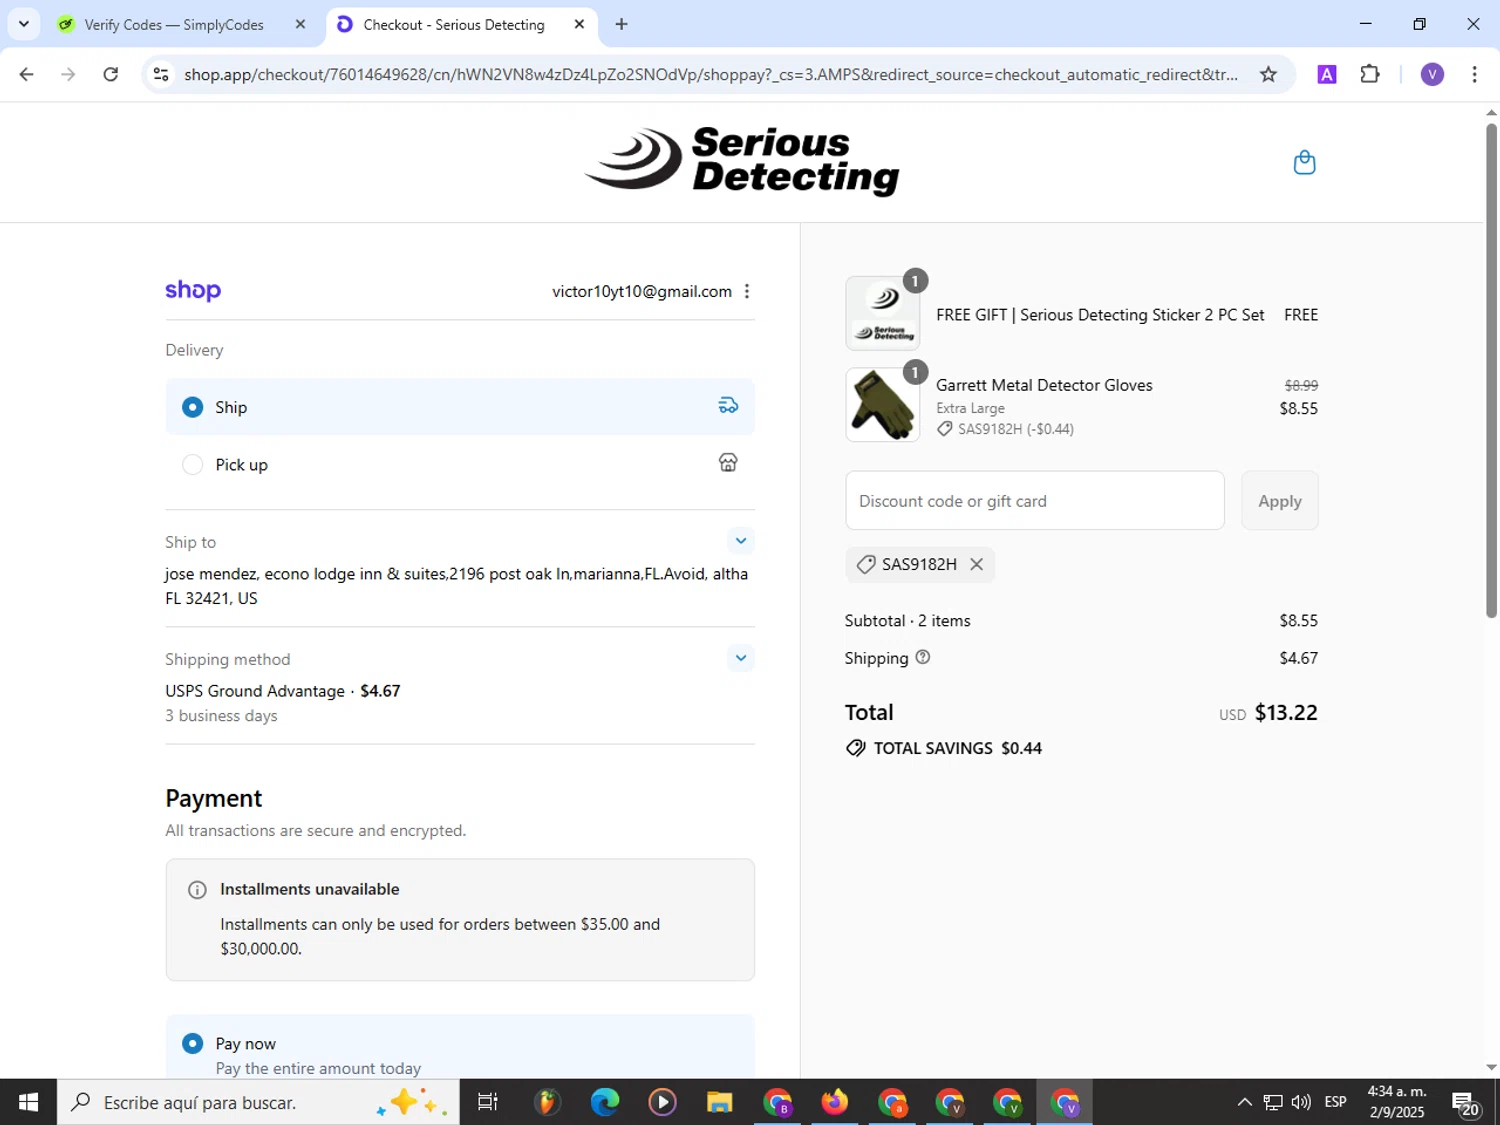Open the Extensions puzzle icon

click(x=1370, y=74)
